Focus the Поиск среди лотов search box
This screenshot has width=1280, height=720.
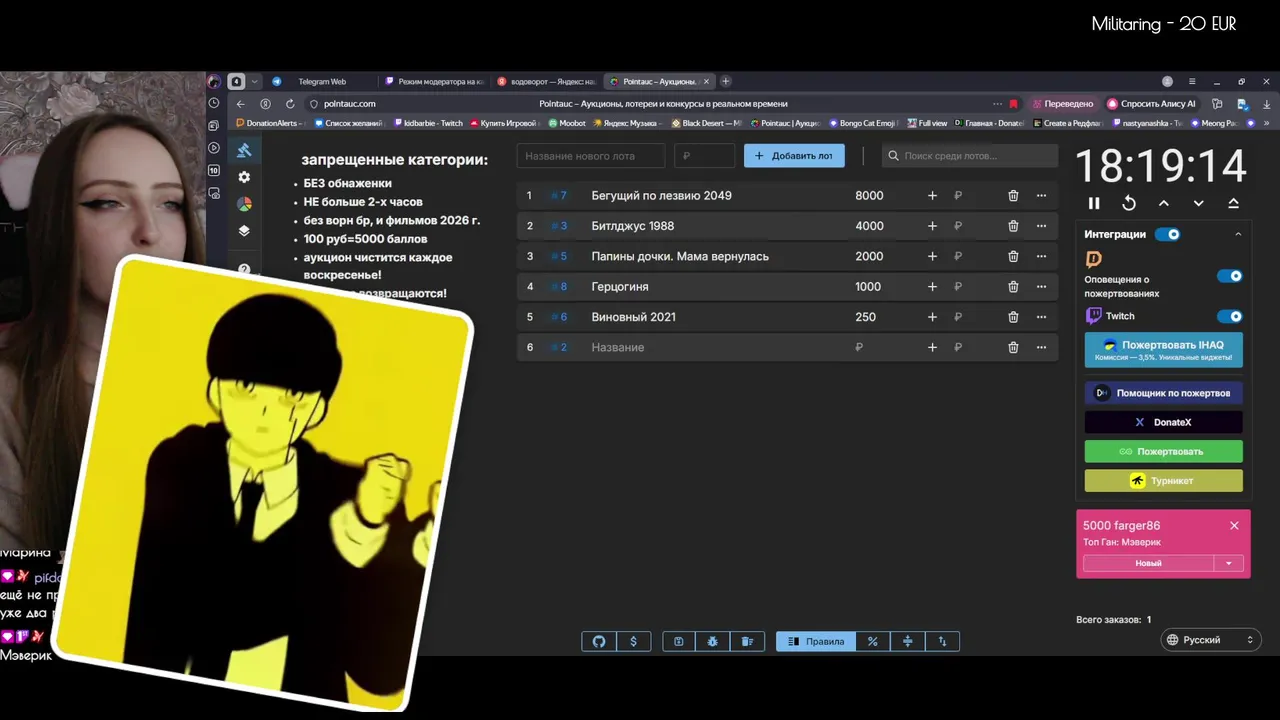[x=970, y=156]
